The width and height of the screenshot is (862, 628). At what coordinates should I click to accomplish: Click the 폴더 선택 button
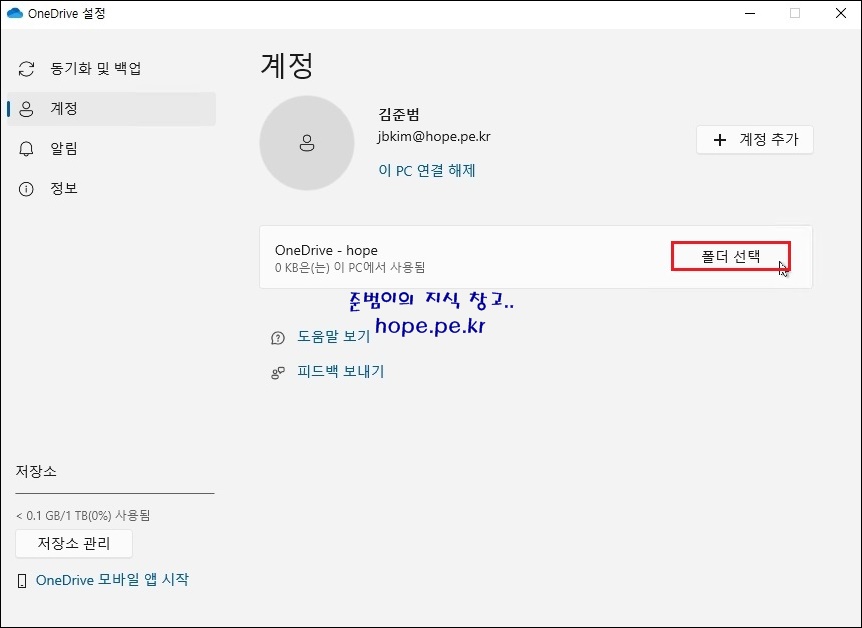731,256
